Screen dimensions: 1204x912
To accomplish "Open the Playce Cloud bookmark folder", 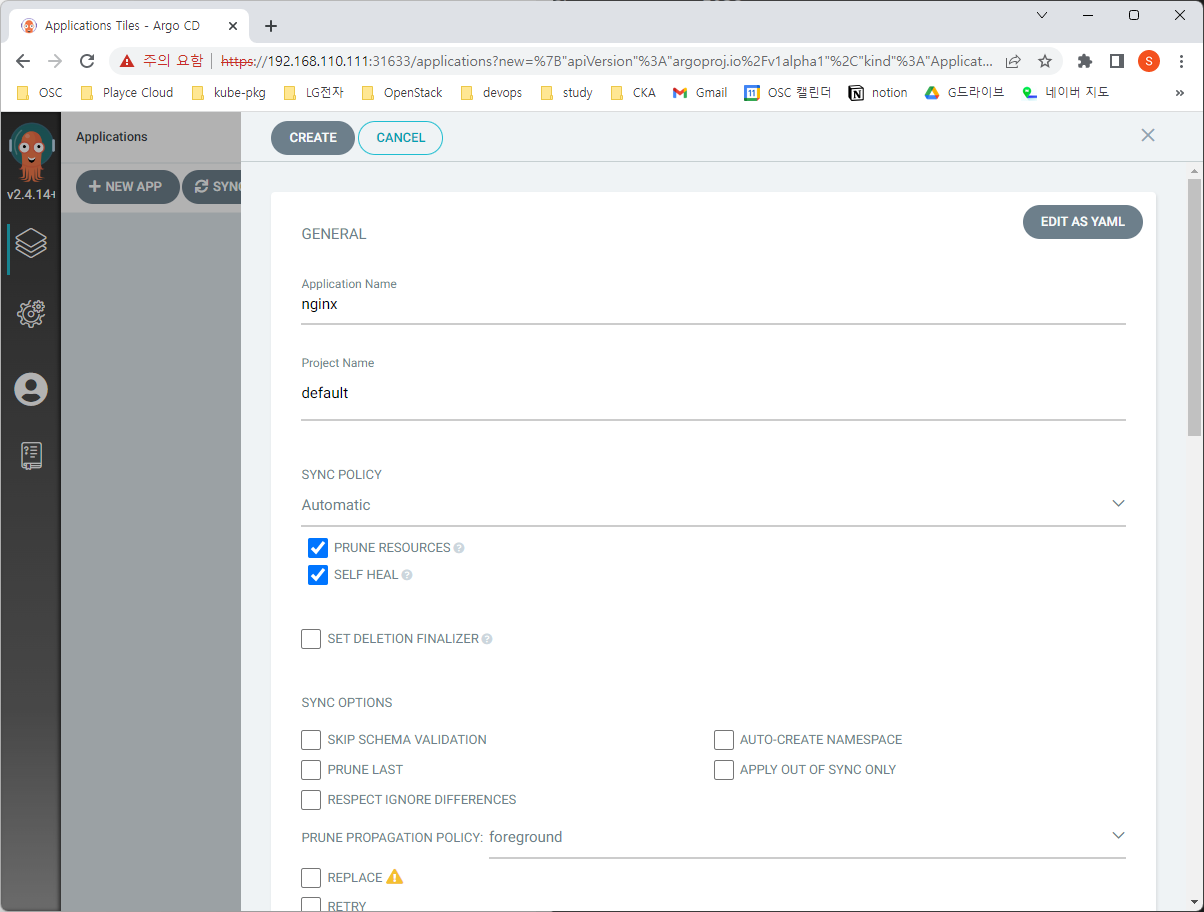I will (126, 93).
